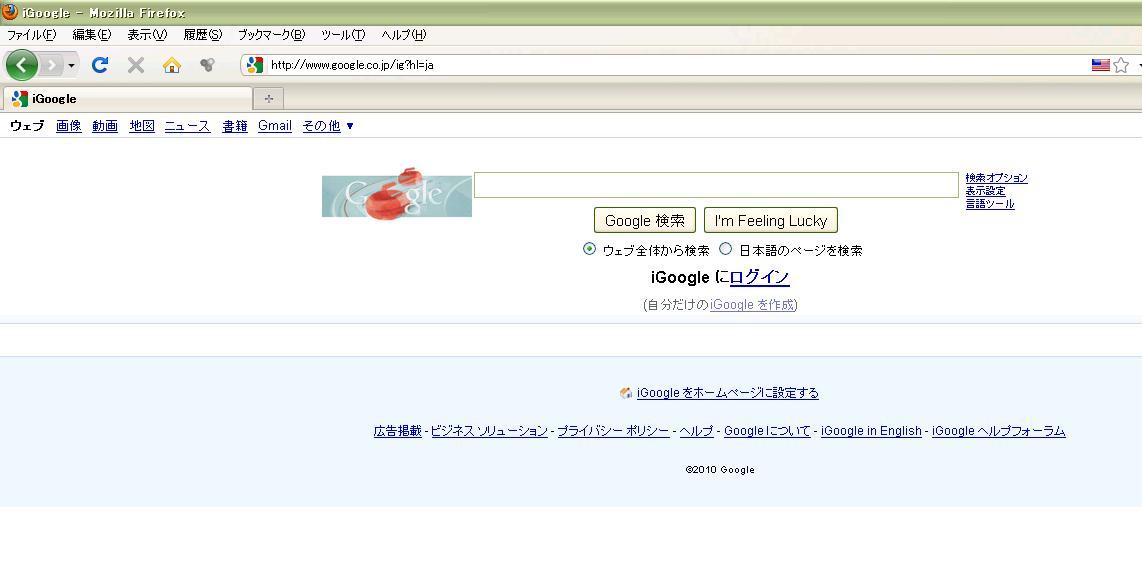
Task: Open the 地図 link
Action: [142, 126]
